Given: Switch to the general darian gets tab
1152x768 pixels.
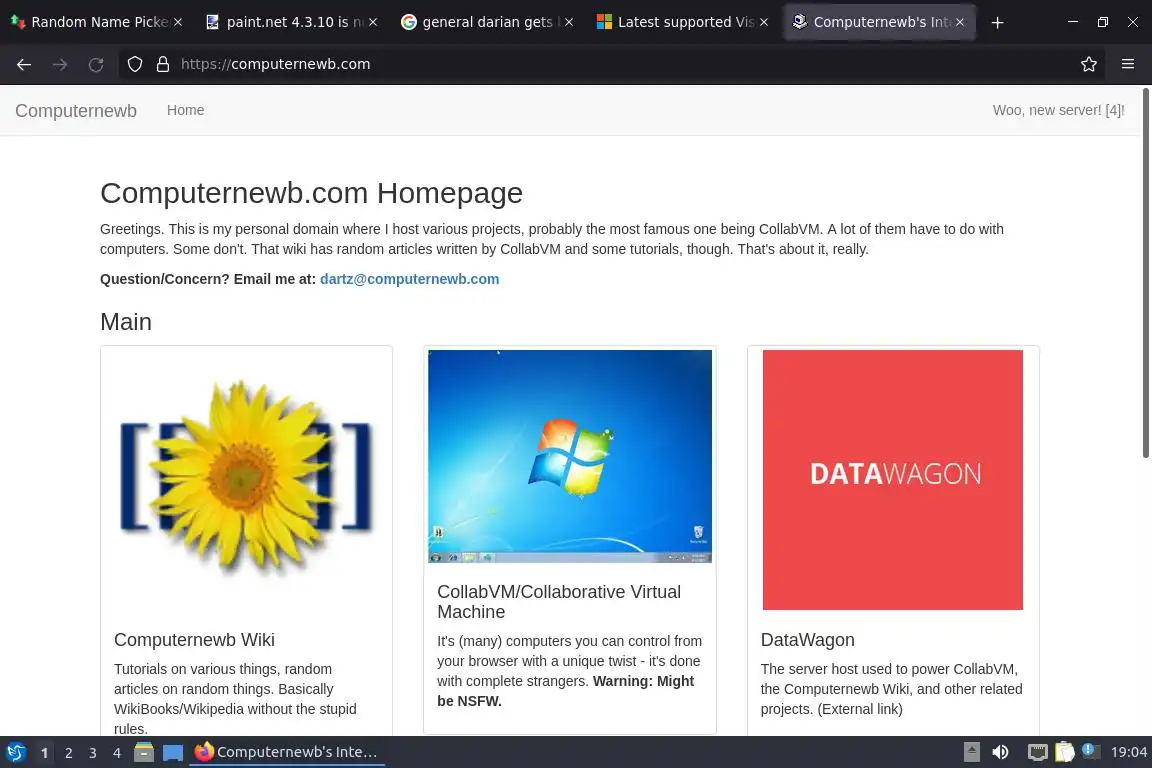Looking at the screenshot, I should point(486,23).
